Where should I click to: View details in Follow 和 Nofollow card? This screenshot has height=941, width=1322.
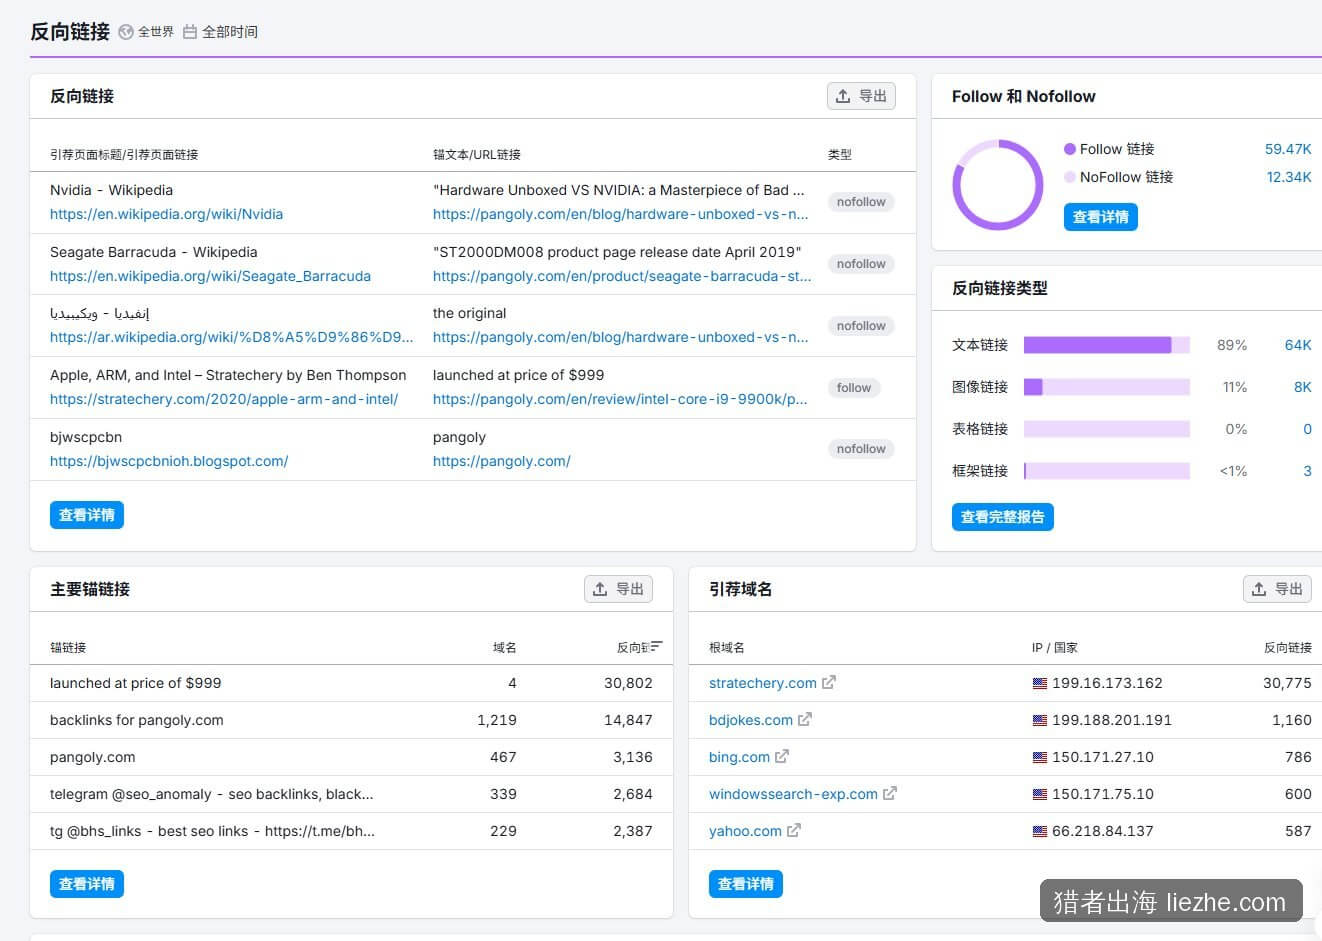1101,217
